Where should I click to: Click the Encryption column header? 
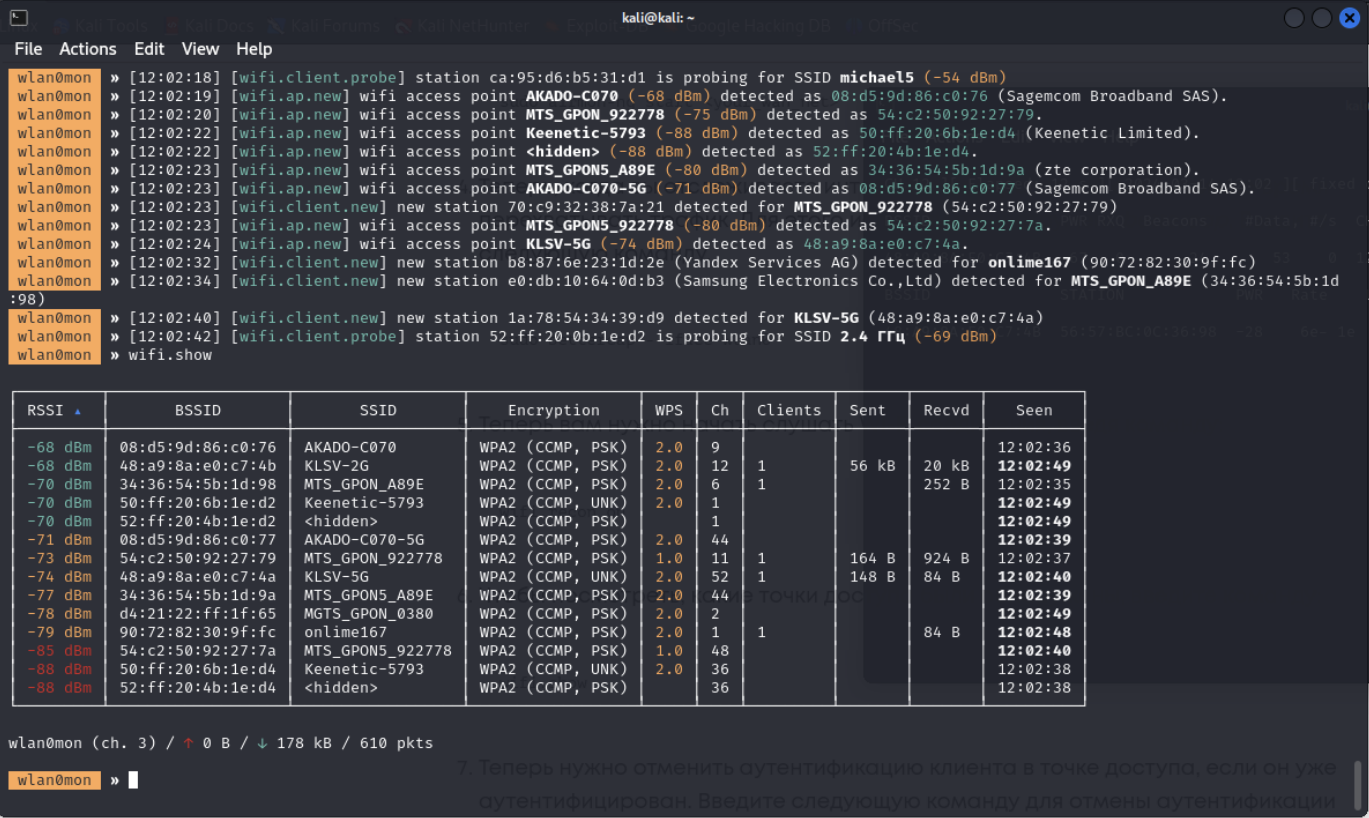[x=553, y=410]
